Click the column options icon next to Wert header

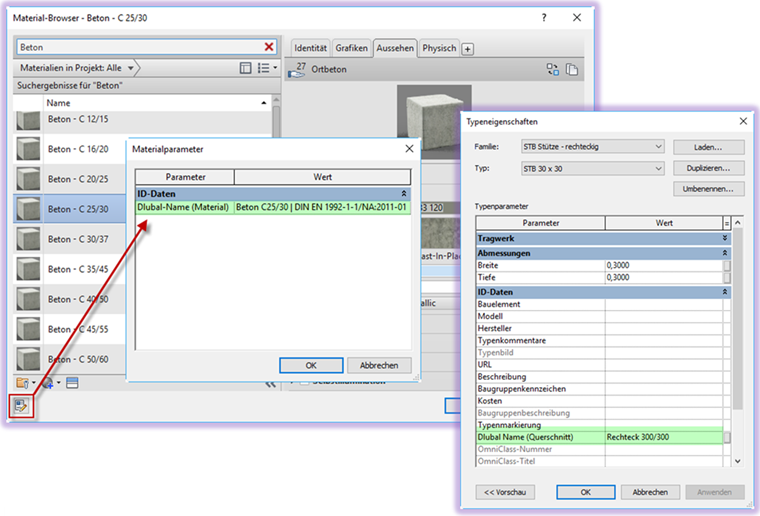pos(727,223)
